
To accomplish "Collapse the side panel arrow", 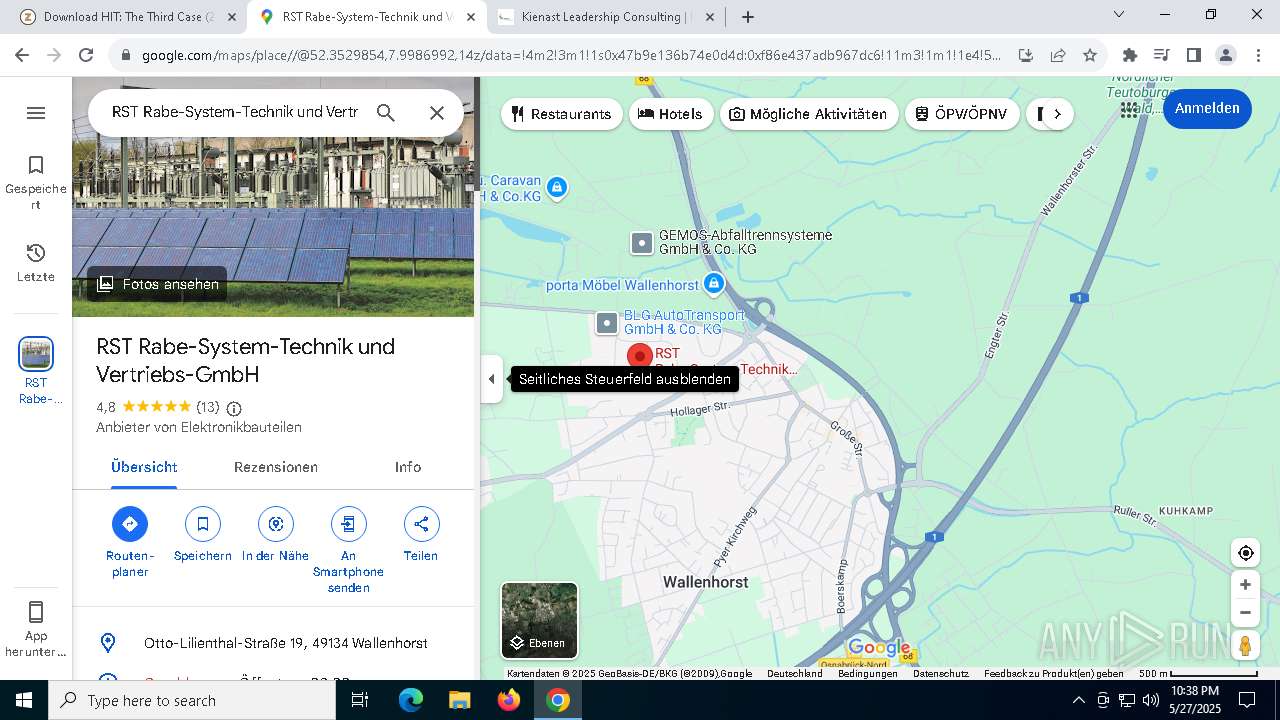I will pos(491,379).
